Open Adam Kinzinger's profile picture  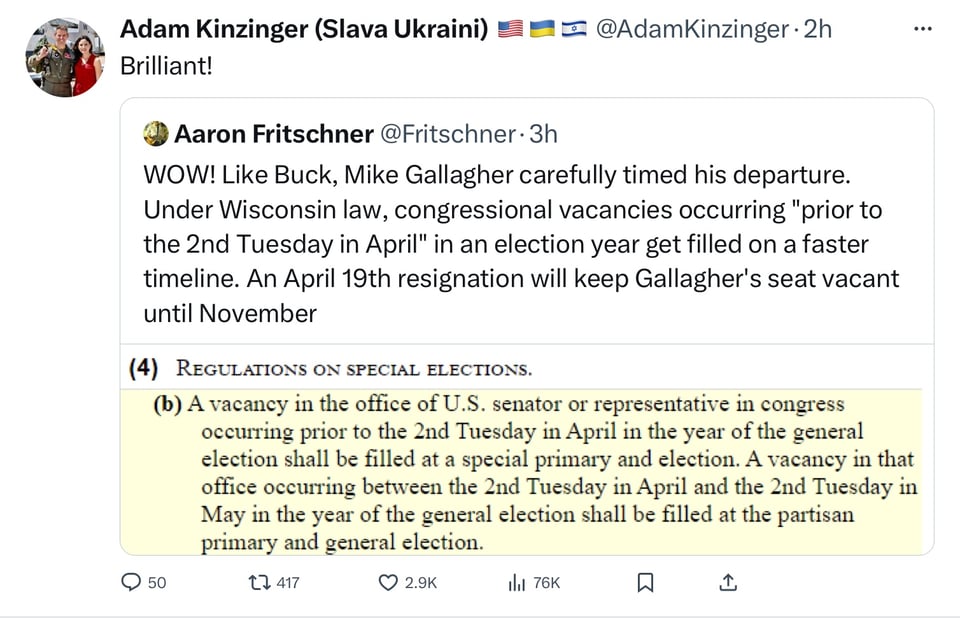pos(65,57)
